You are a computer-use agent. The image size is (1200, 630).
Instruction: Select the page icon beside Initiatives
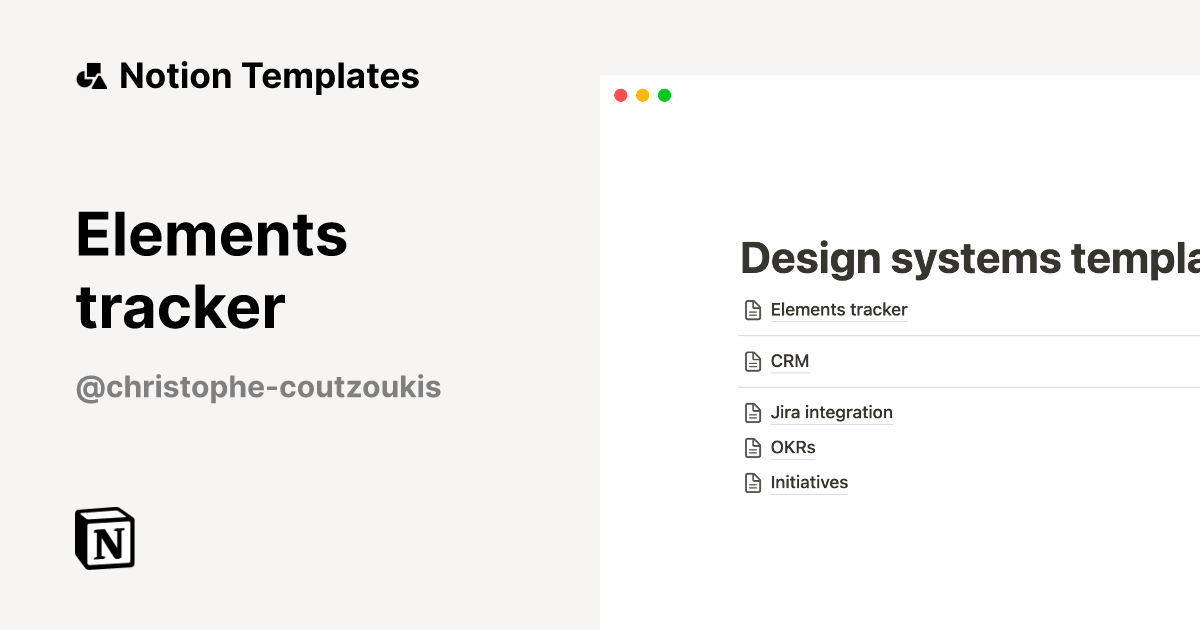pos(752,482)
